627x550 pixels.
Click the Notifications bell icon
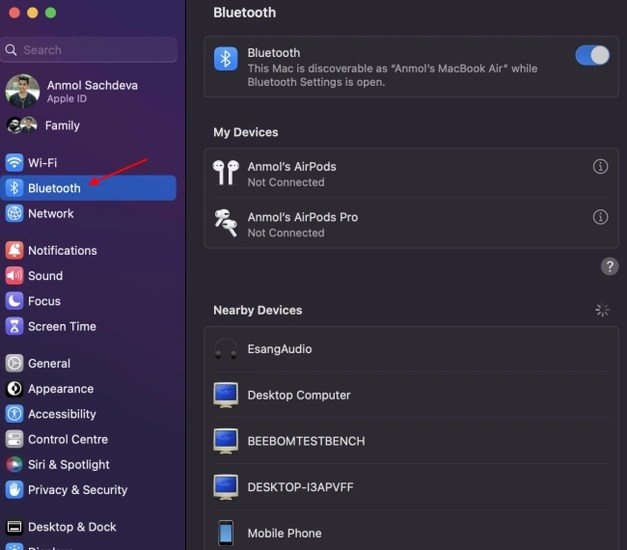tap(14, 250)
